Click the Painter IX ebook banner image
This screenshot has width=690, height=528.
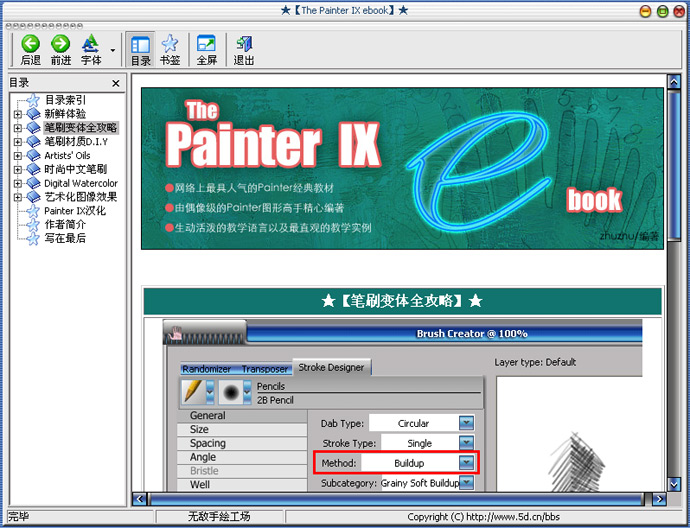click(402, 169)
